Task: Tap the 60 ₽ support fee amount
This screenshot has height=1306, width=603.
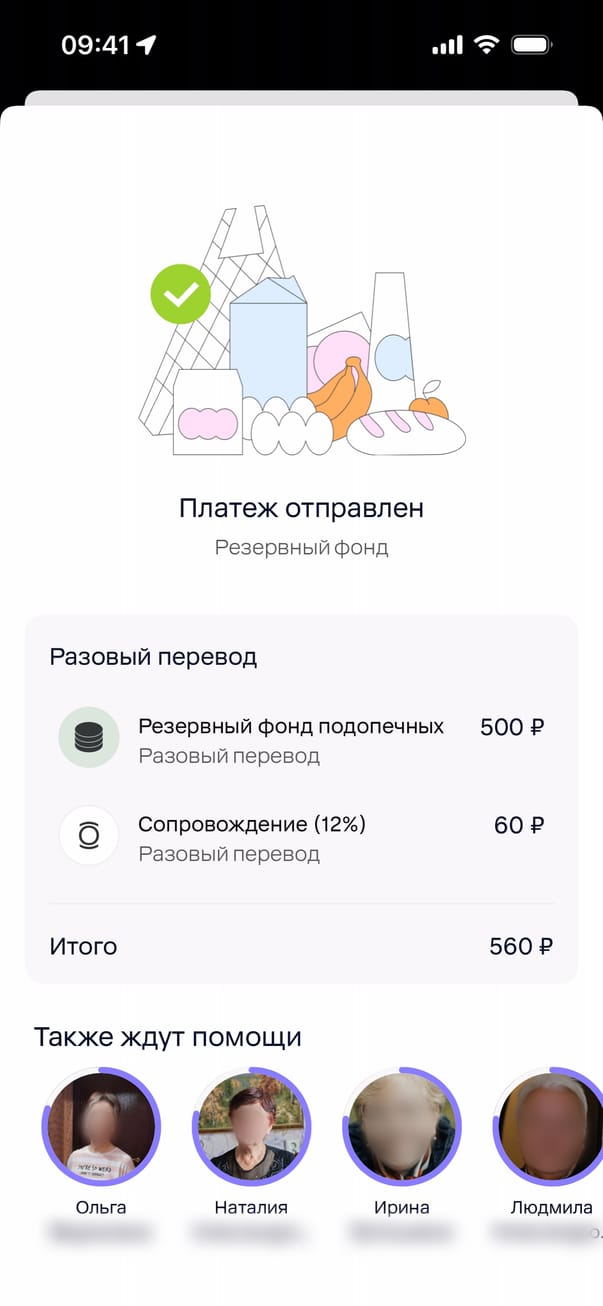Action: point(519,826)
